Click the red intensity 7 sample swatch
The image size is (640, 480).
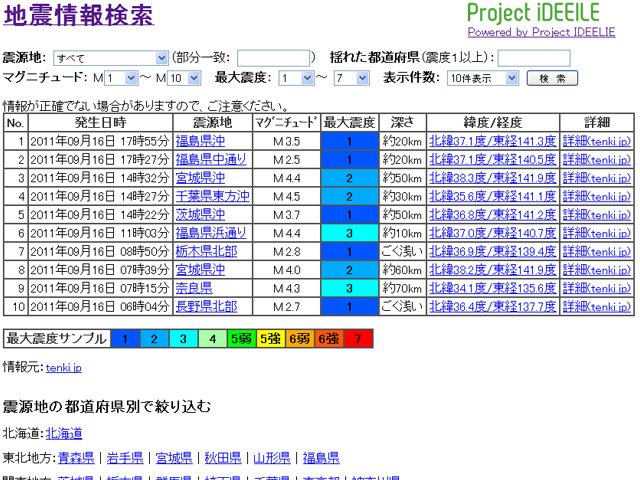point(358,339)
